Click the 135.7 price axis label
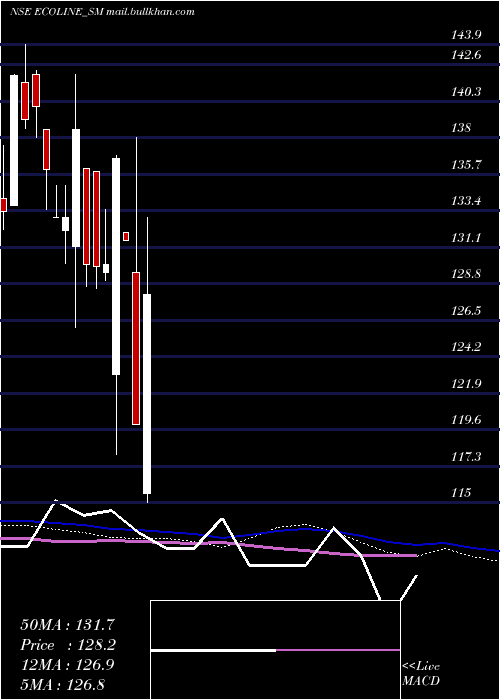500x700 pixels. 467,165
